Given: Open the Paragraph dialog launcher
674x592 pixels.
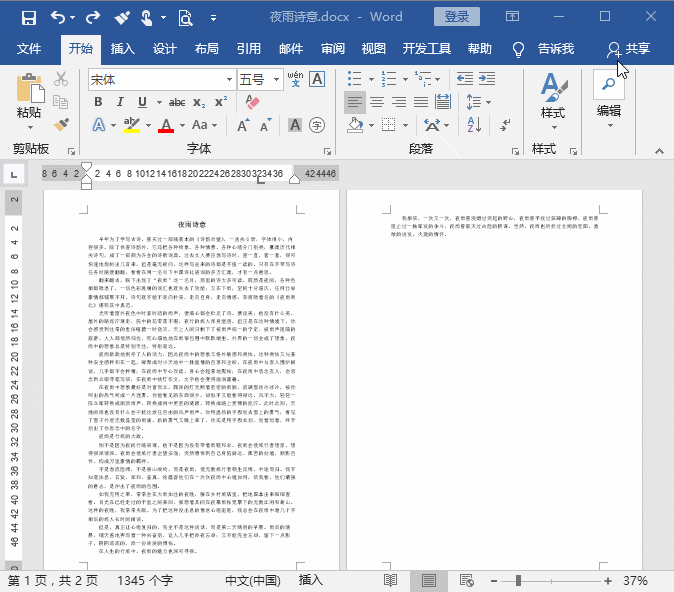Looking at the screenshot, I should click(515, 151).
